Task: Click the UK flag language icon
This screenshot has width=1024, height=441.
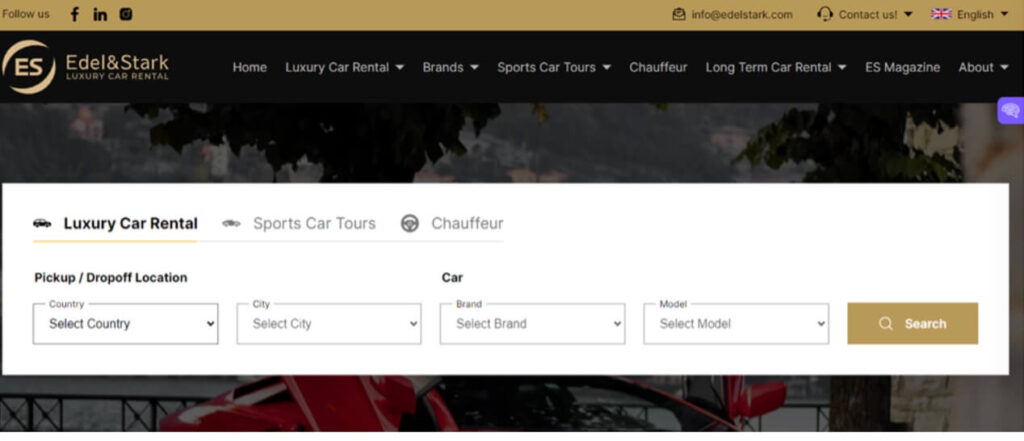Action: point(941,14)
